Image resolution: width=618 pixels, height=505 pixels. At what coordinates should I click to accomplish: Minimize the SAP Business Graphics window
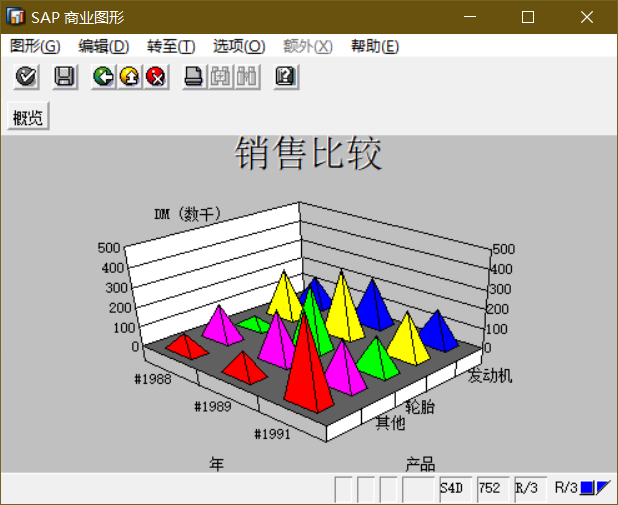pos(470,17)
